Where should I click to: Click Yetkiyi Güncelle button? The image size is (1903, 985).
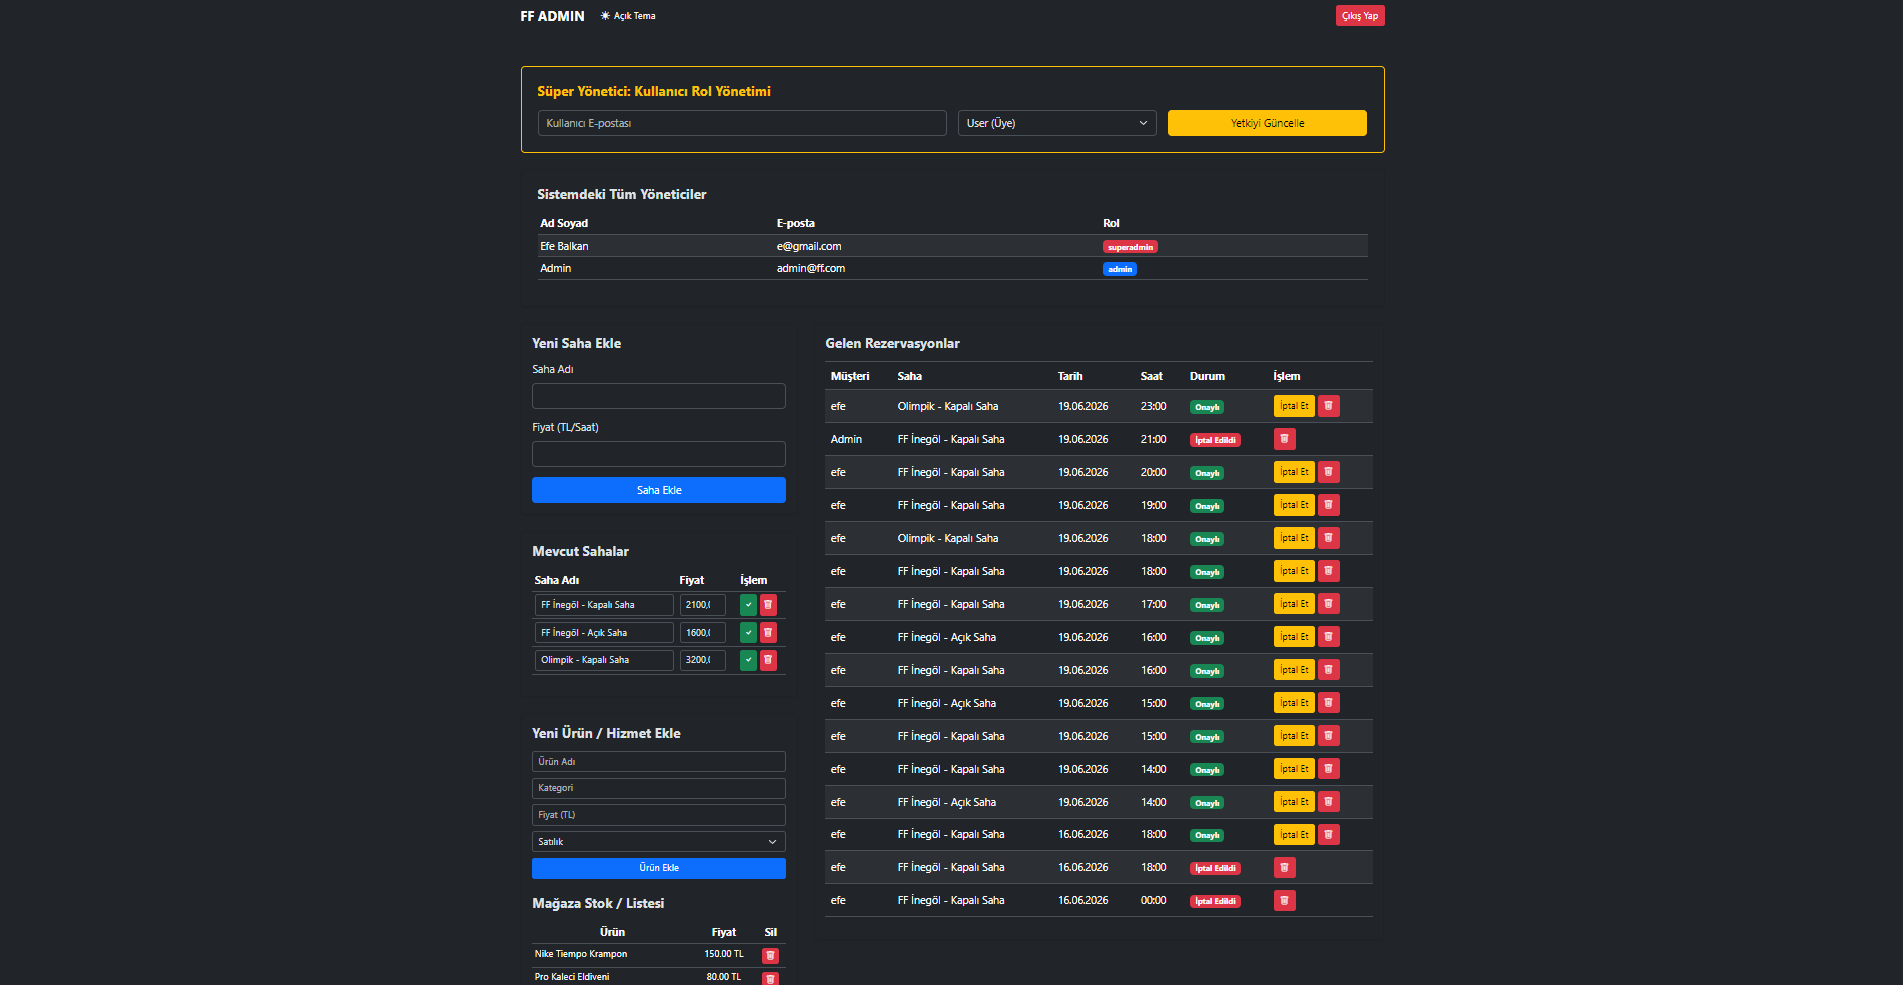pos(1267,123)
